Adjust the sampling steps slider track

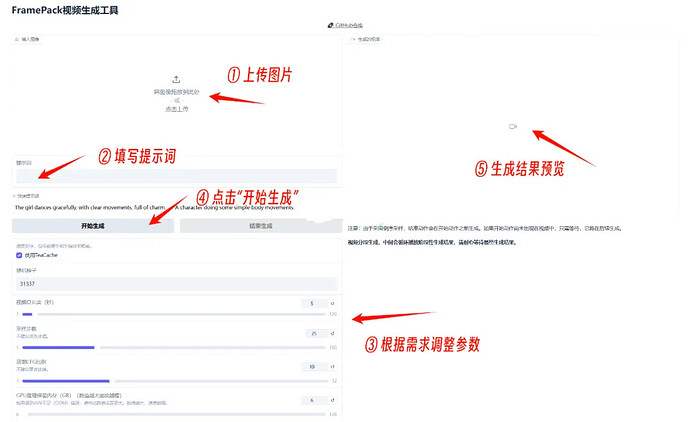[174, 348]
